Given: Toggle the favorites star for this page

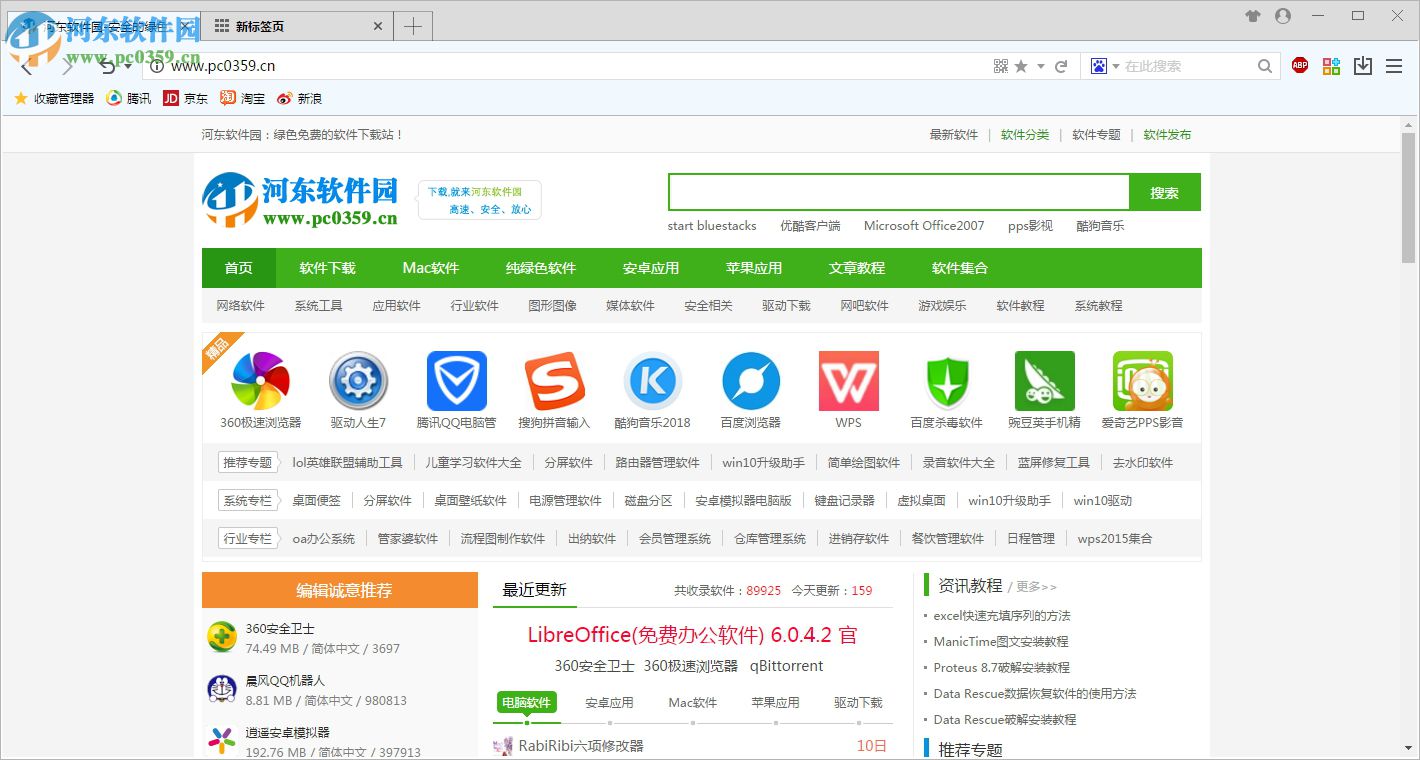Looking at the screenshot, I should pyautogui.click(x=1019, y=65).
